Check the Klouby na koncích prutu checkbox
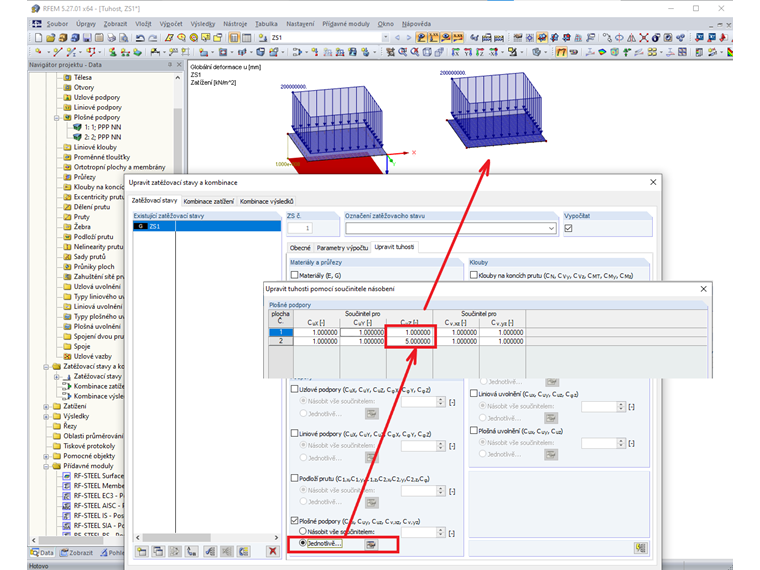 click(474, 275)
